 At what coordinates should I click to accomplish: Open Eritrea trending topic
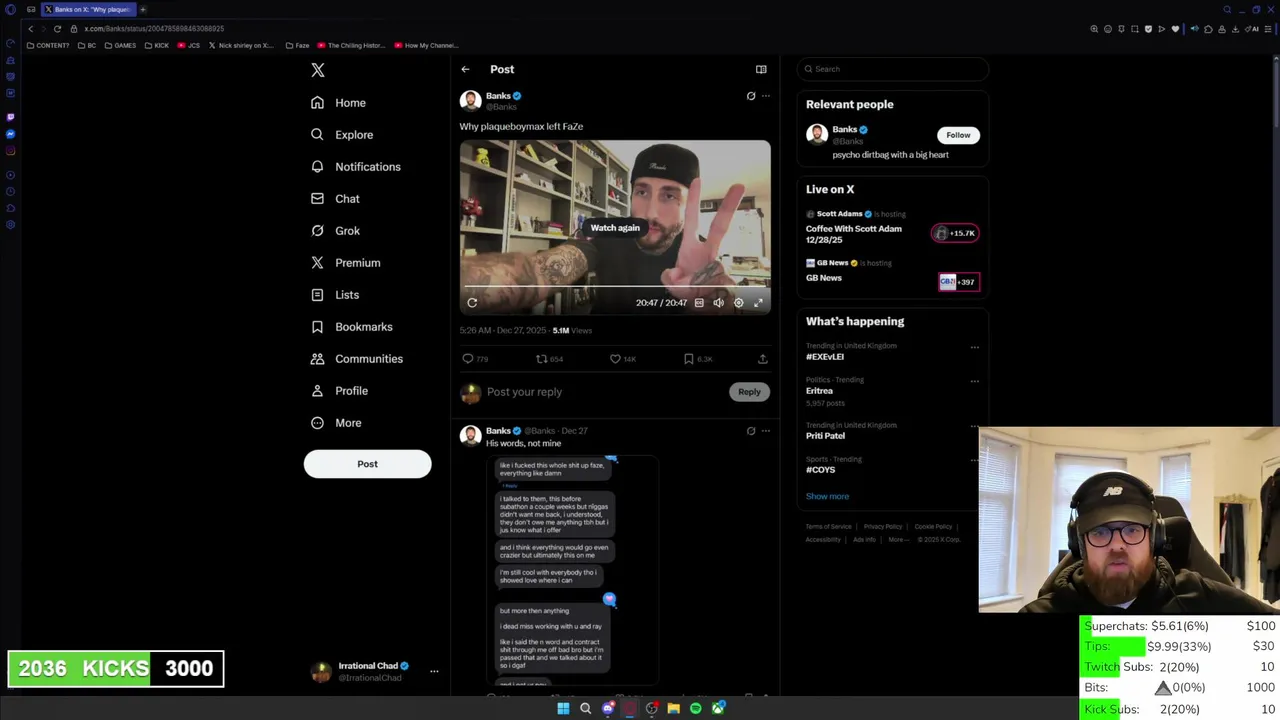[x=819, y=391]
